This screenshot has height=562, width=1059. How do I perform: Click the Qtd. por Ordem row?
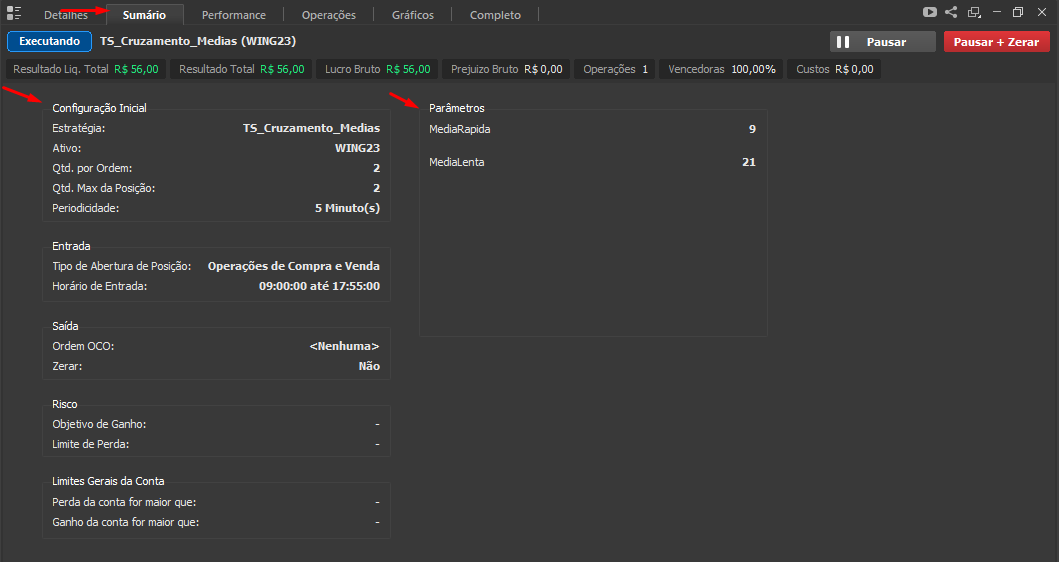pos(216,168)
